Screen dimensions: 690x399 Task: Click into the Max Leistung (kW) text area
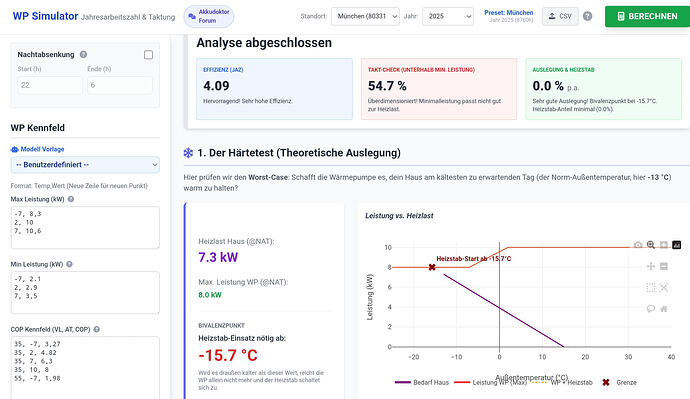pyautogui.click(x=85, y=227)
